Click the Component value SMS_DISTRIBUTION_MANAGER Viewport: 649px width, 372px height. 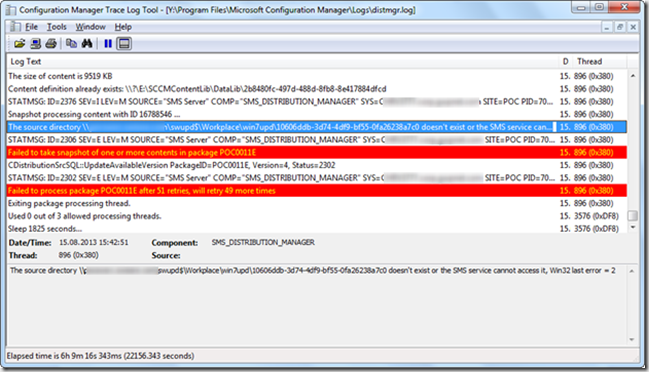tap(263, 242)
